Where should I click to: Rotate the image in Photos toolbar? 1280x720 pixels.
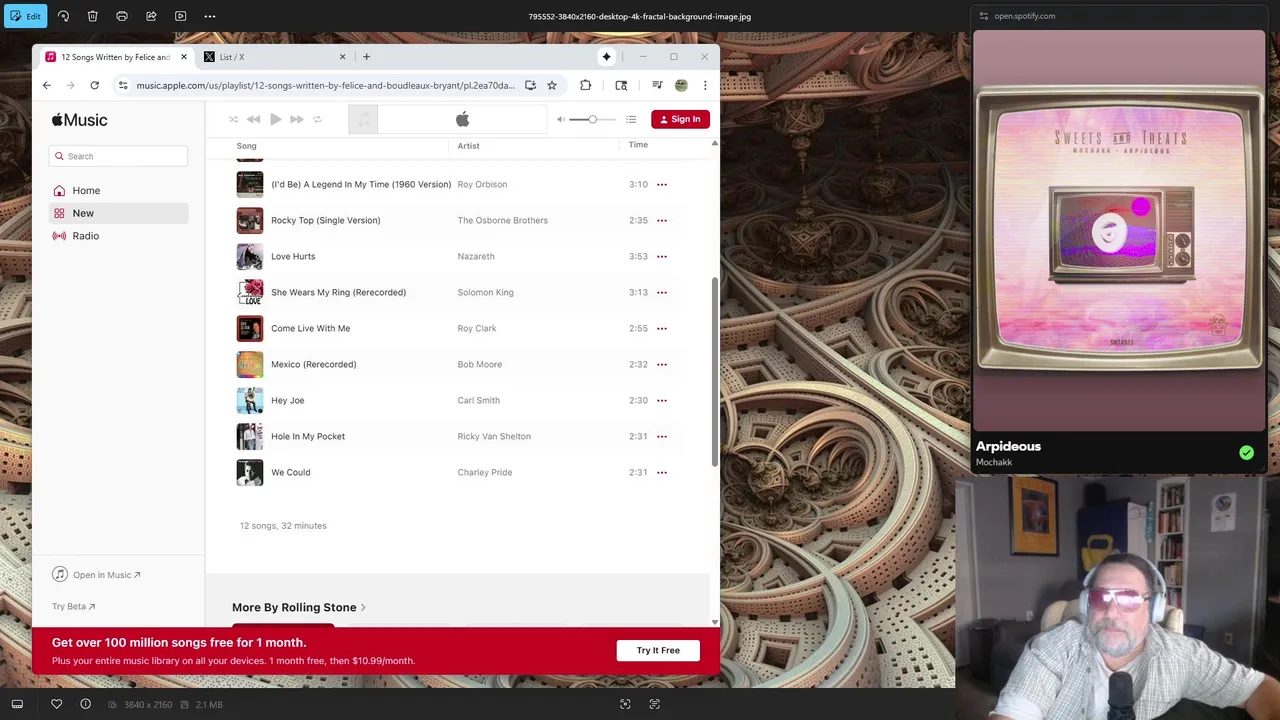pyautogui.click(x=63, y=16)
